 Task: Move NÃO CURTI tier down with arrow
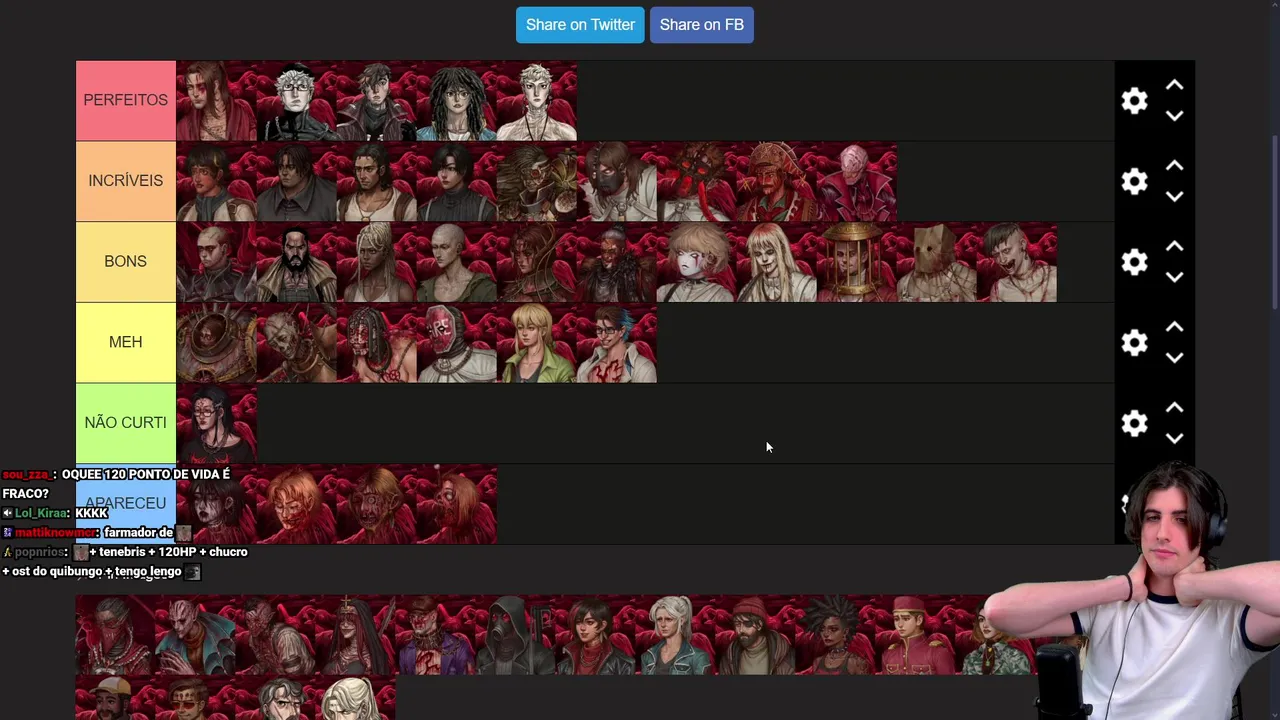point(1175,438)
